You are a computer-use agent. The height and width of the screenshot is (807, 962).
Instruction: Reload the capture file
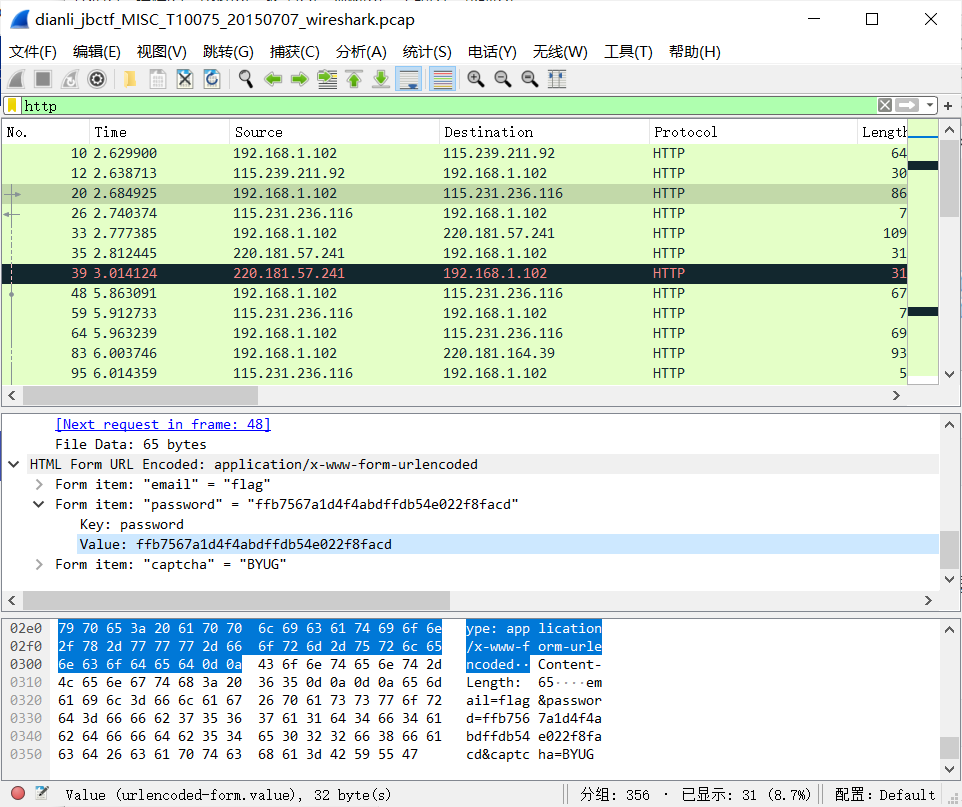211,79
